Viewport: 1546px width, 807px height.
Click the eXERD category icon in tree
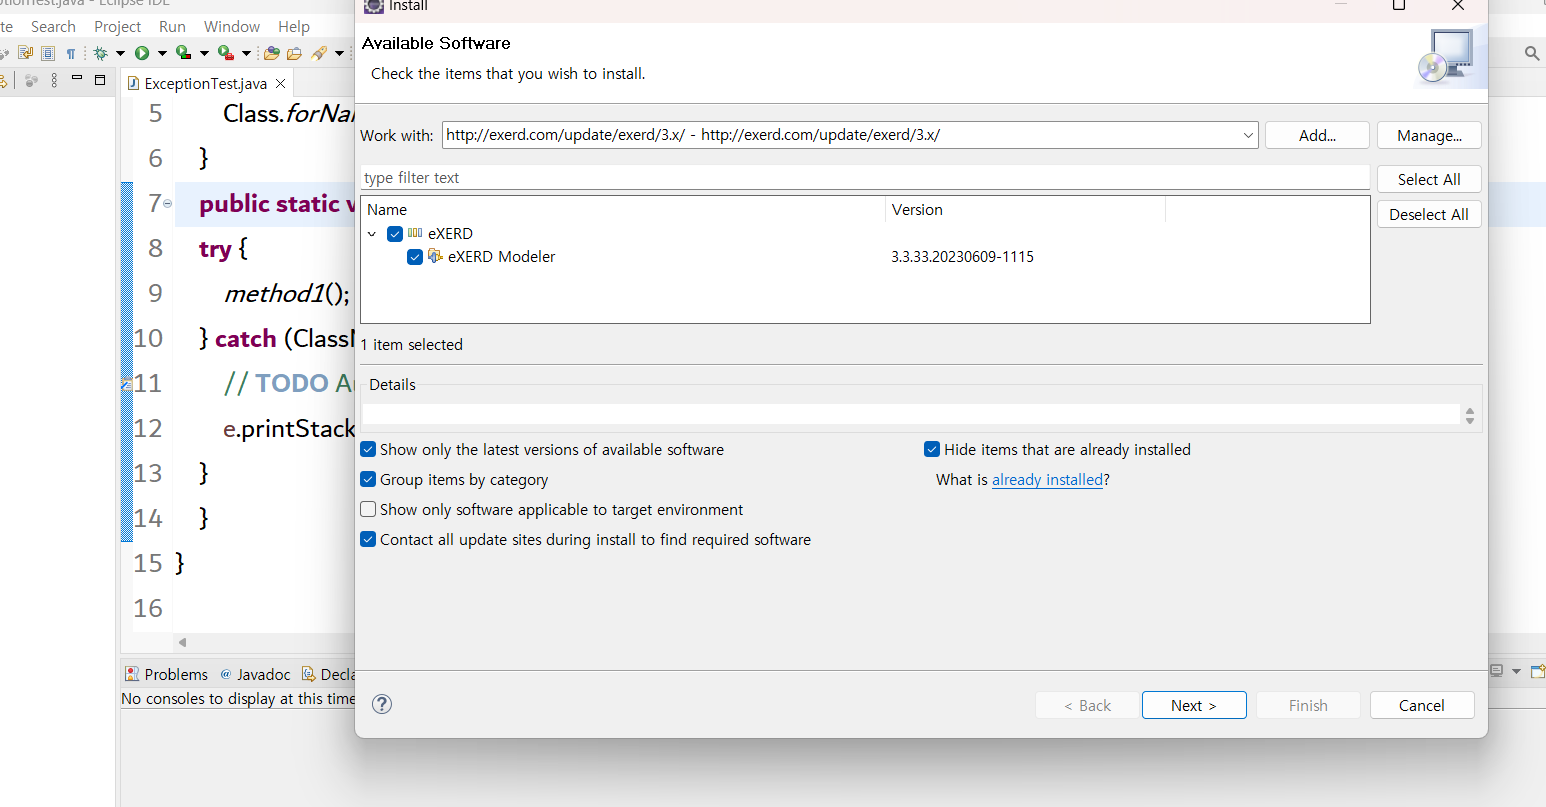pyautogui.click(x=415, y=233)
